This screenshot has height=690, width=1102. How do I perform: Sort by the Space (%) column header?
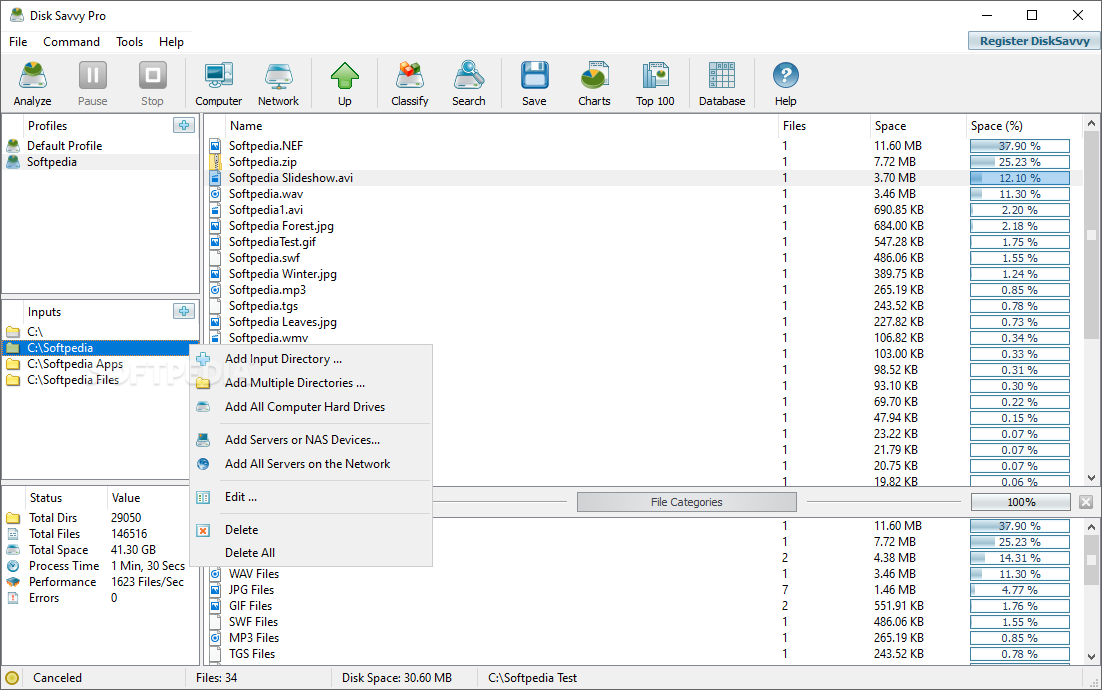(1025, 126)
